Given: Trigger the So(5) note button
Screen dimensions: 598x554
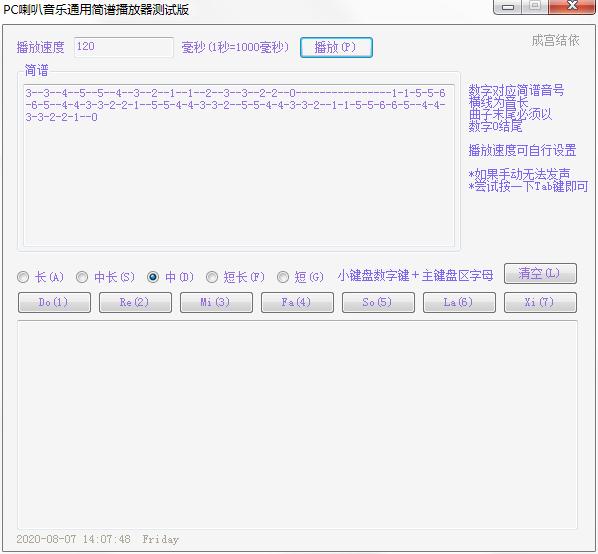Looking at the screenshot, I should [x=378, y=303].
